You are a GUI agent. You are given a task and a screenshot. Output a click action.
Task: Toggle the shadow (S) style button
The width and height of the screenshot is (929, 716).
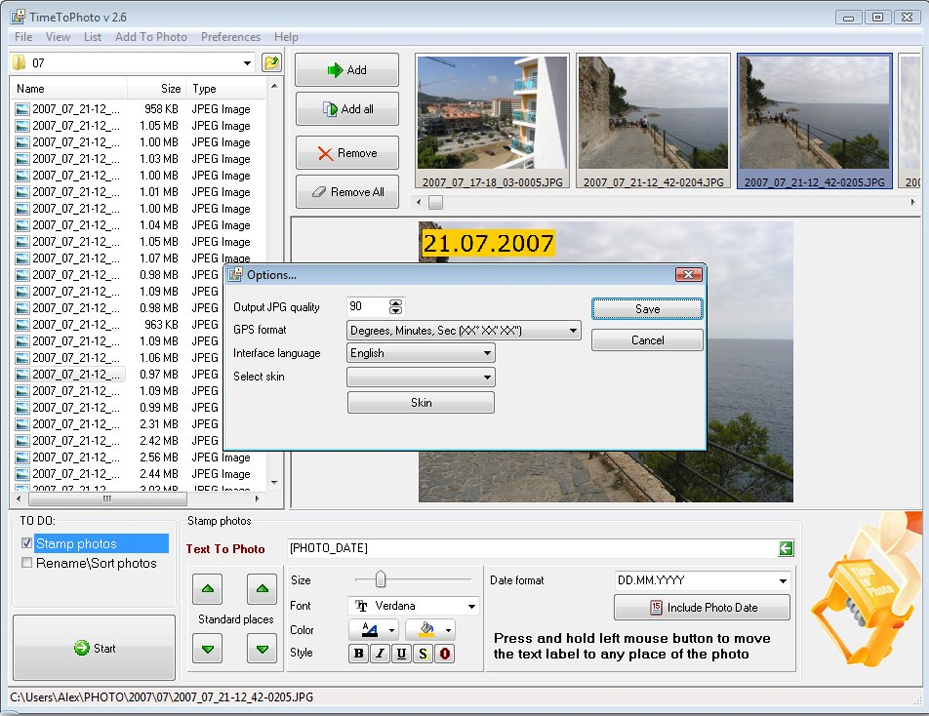pos(423,654)
